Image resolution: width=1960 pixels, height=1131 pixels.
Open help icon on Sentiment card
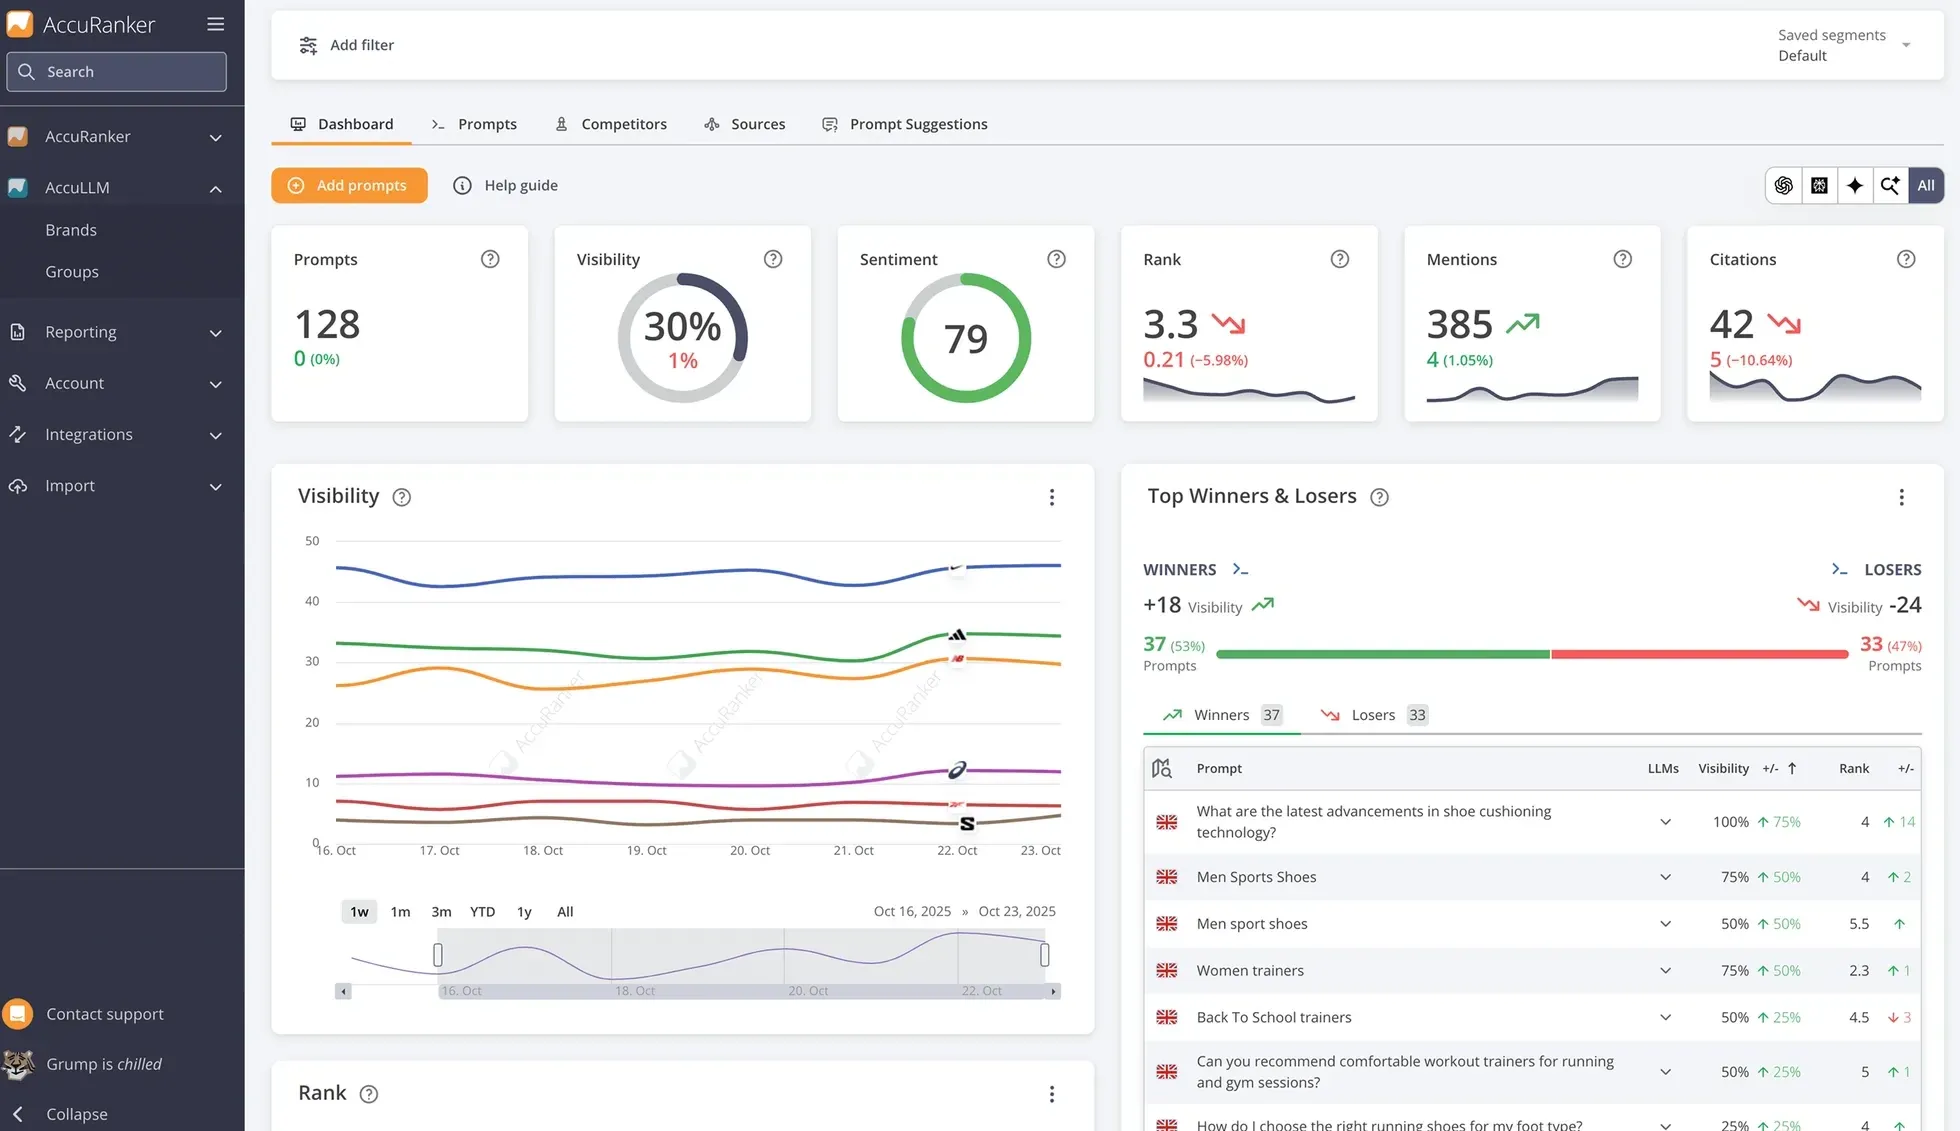pos(1056,259)
